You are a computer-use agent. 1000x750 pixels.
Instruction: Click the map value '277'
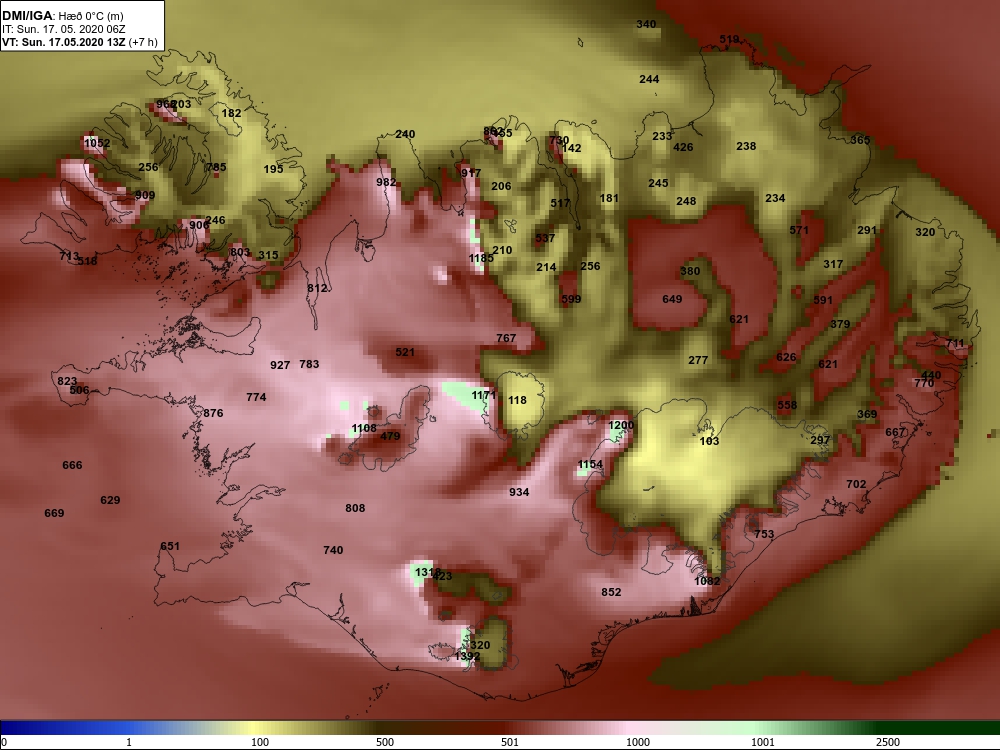coord(698,360)
